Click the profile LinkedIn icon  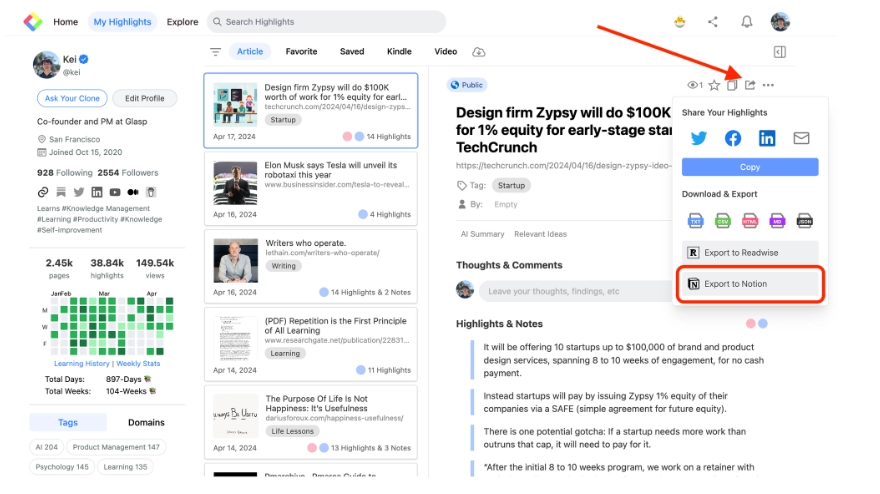(x=97, y=192)
